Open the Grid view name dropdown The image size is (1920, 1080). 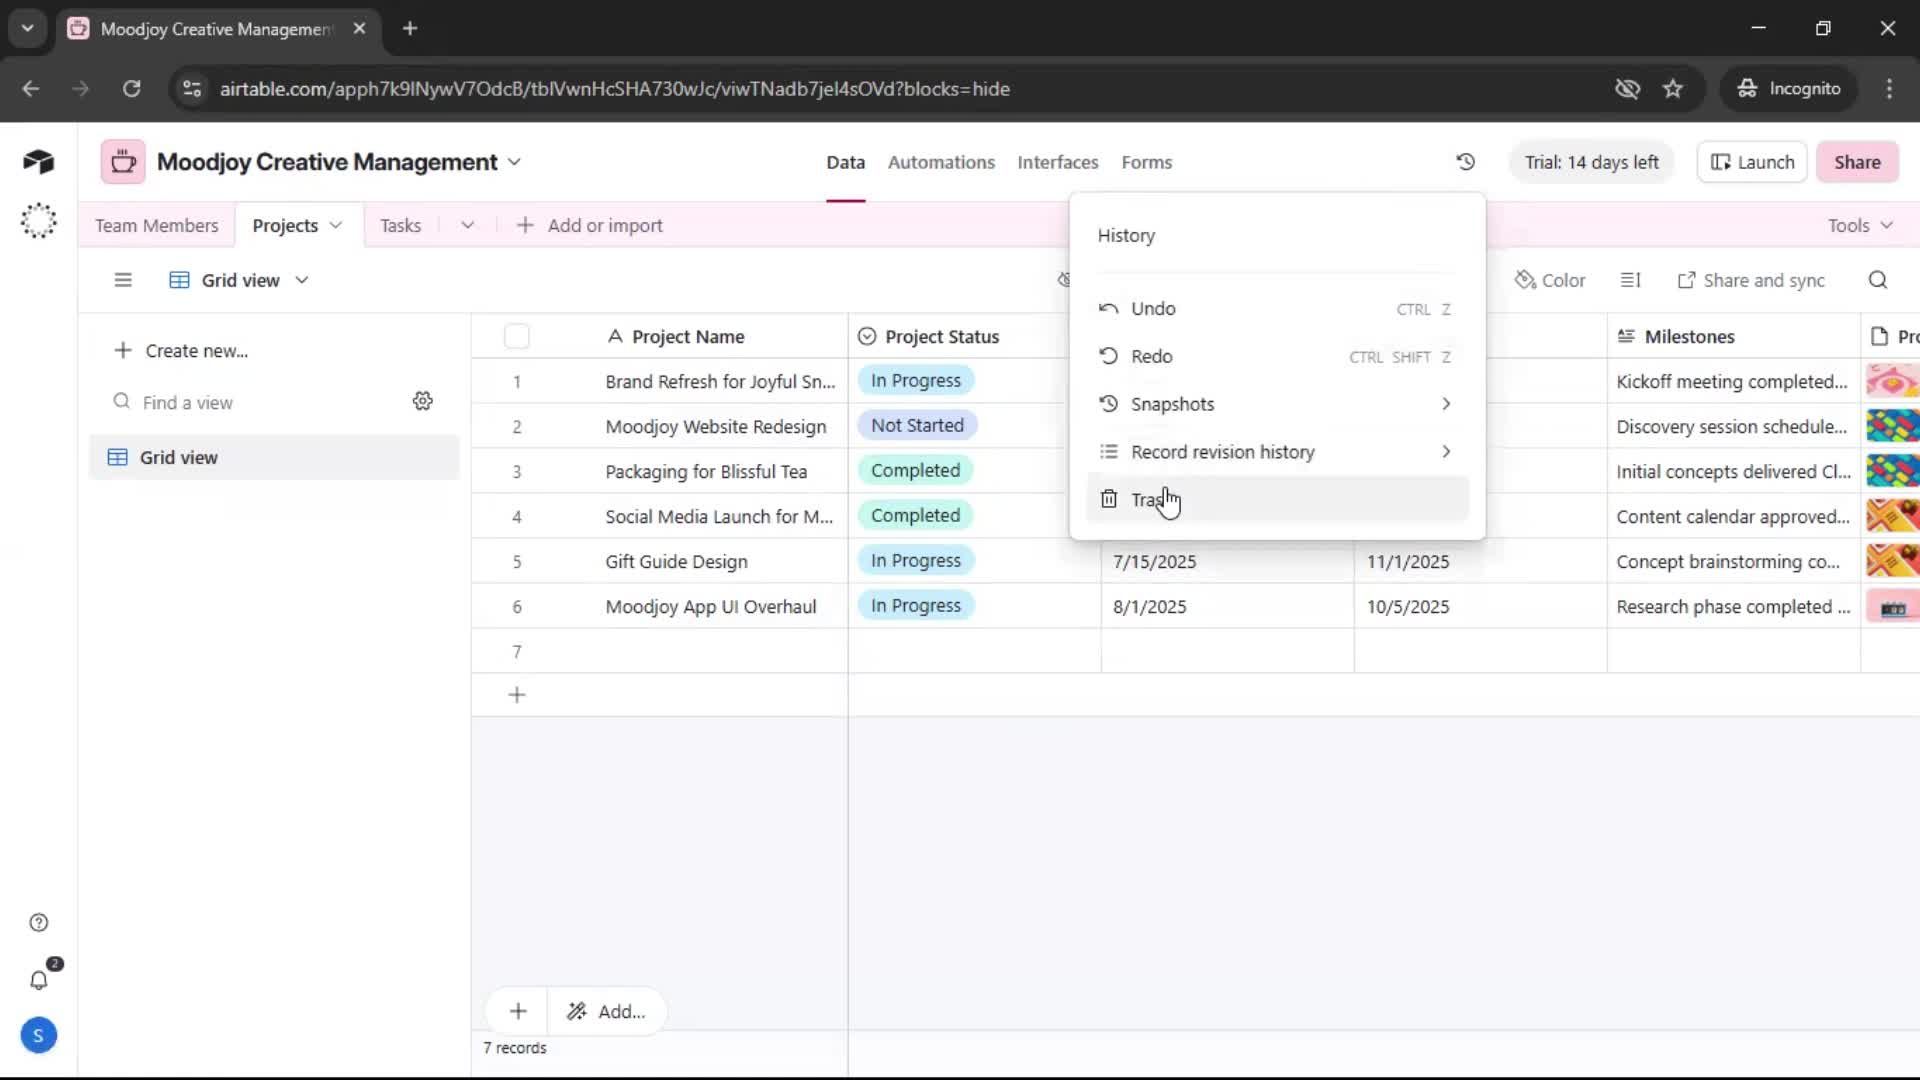(x=240, y=280)
